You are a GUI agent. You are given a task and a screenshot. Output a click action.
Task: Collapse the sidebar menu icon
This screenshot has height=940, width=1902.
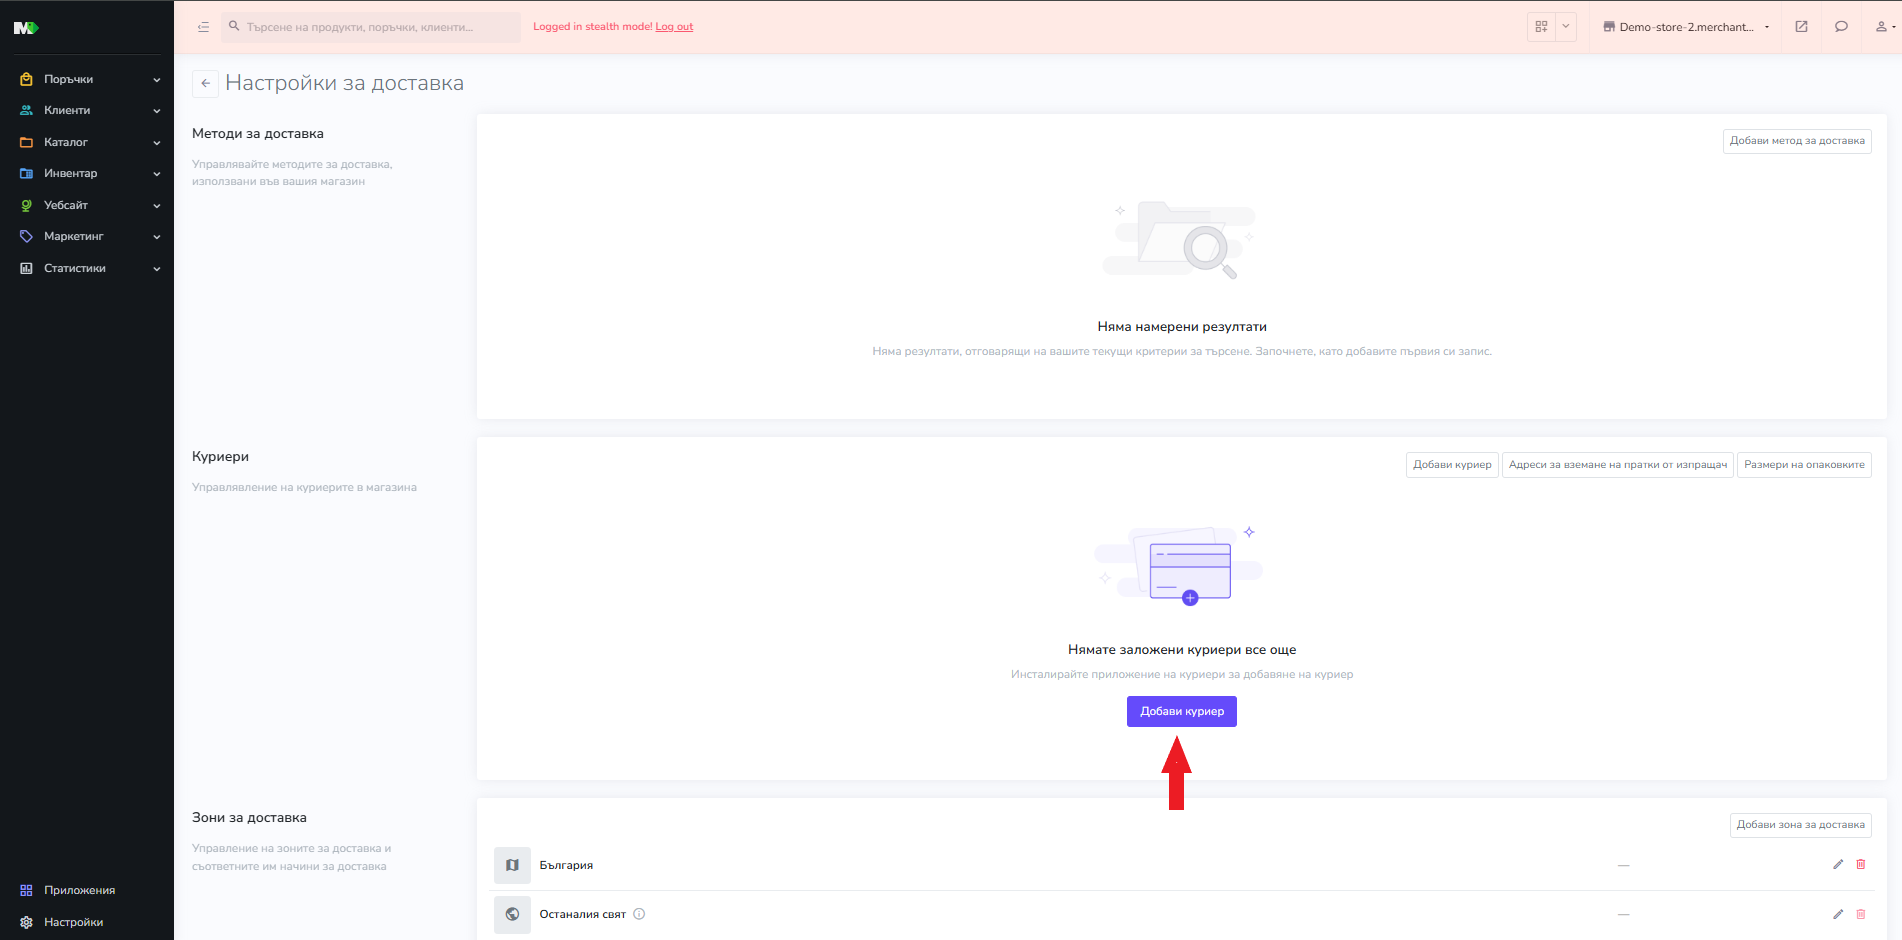click(x=203, y=27)
